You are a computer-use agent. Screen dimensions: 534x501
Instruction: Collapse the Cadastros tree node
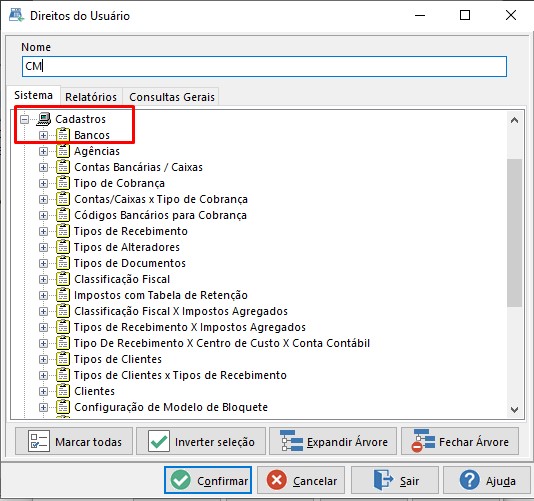click(24, 119)
